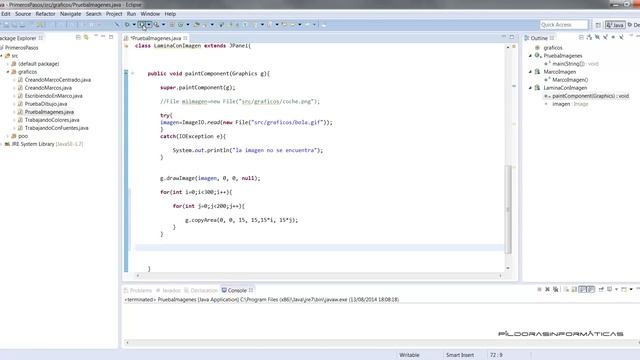Open the Search menu
The width and height of the screenshot is (640, 360).
coord(93,14)
